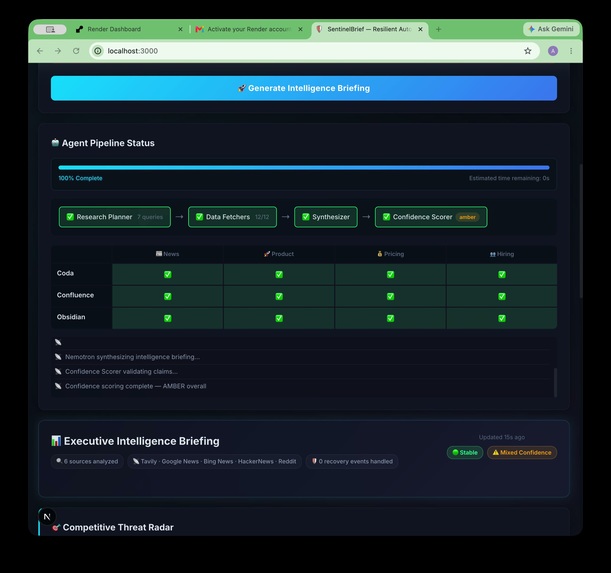Click Updated 15s ago text
Viewport: 611px width, 573px height.
[x=502, y=437]
